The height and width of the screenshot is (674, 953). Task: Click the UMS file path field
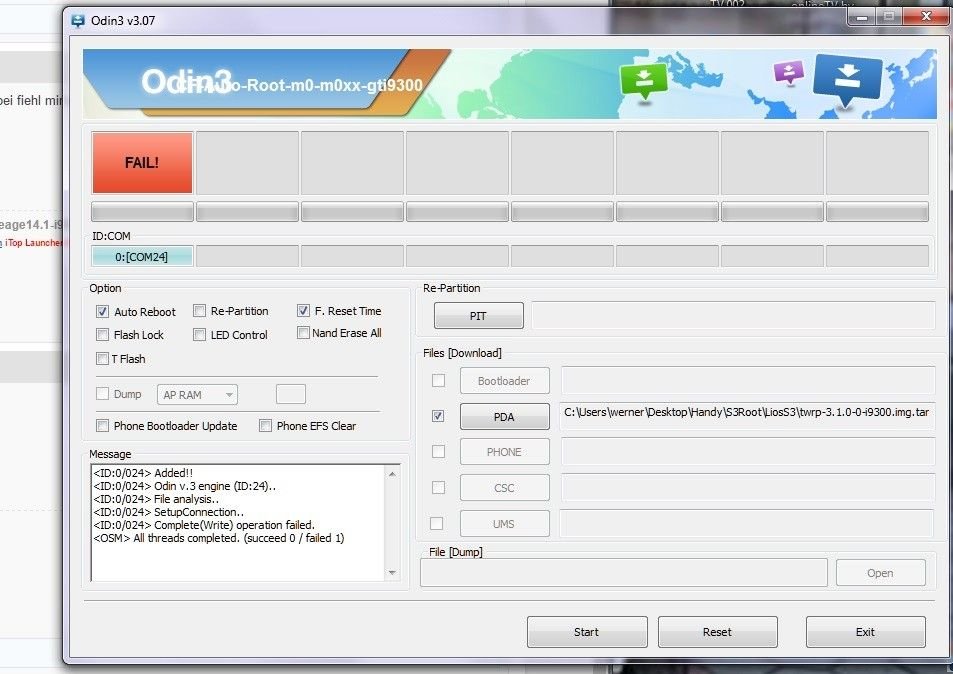click(748, 523)
